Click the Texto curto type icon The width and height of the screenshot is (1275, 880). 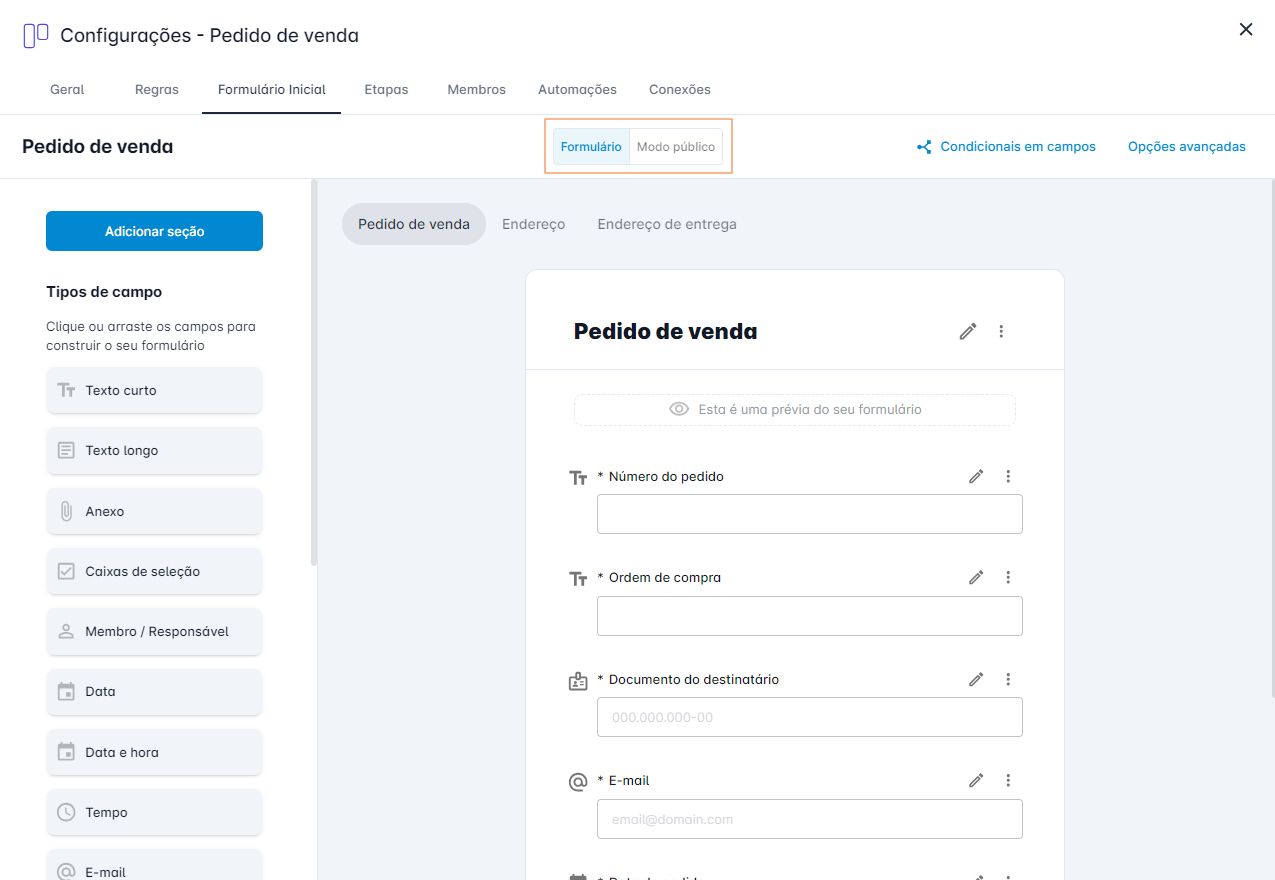tap(66, 390)
